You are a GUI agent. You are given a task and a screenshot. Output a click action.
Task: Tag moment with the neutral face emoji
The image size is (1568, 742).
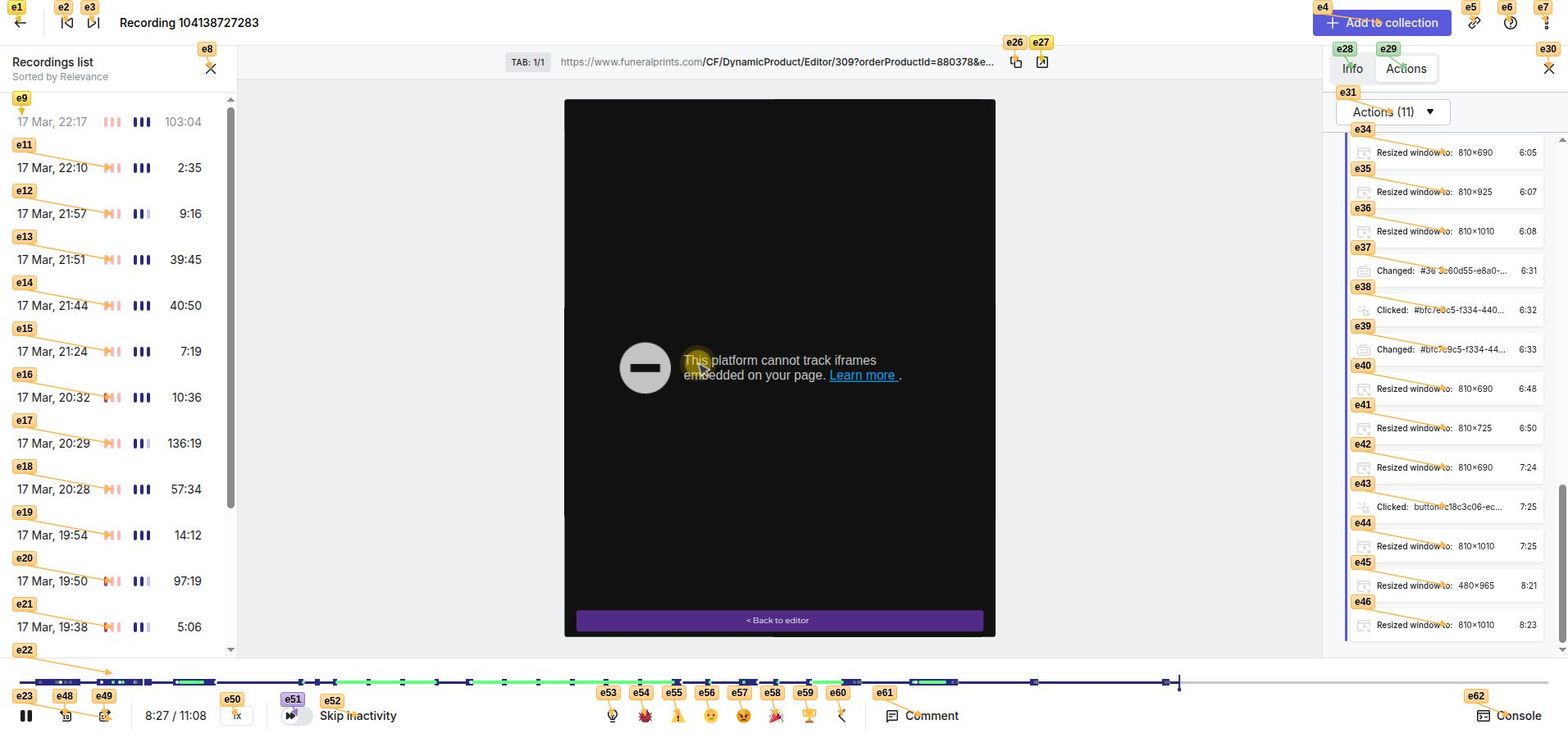tap(711, 716)
